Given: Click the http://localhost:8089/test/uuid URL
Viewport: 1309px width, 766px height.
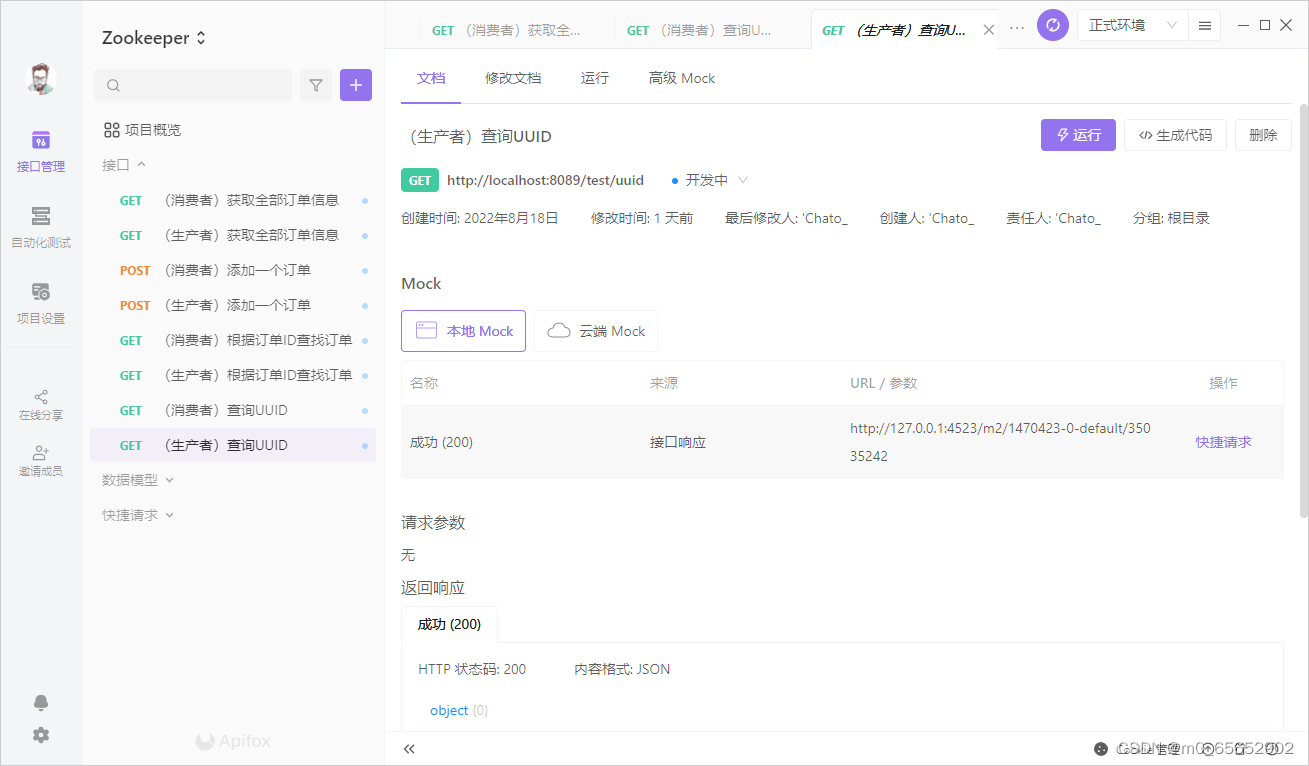Looking at the screenshot, I should [545, 180].
